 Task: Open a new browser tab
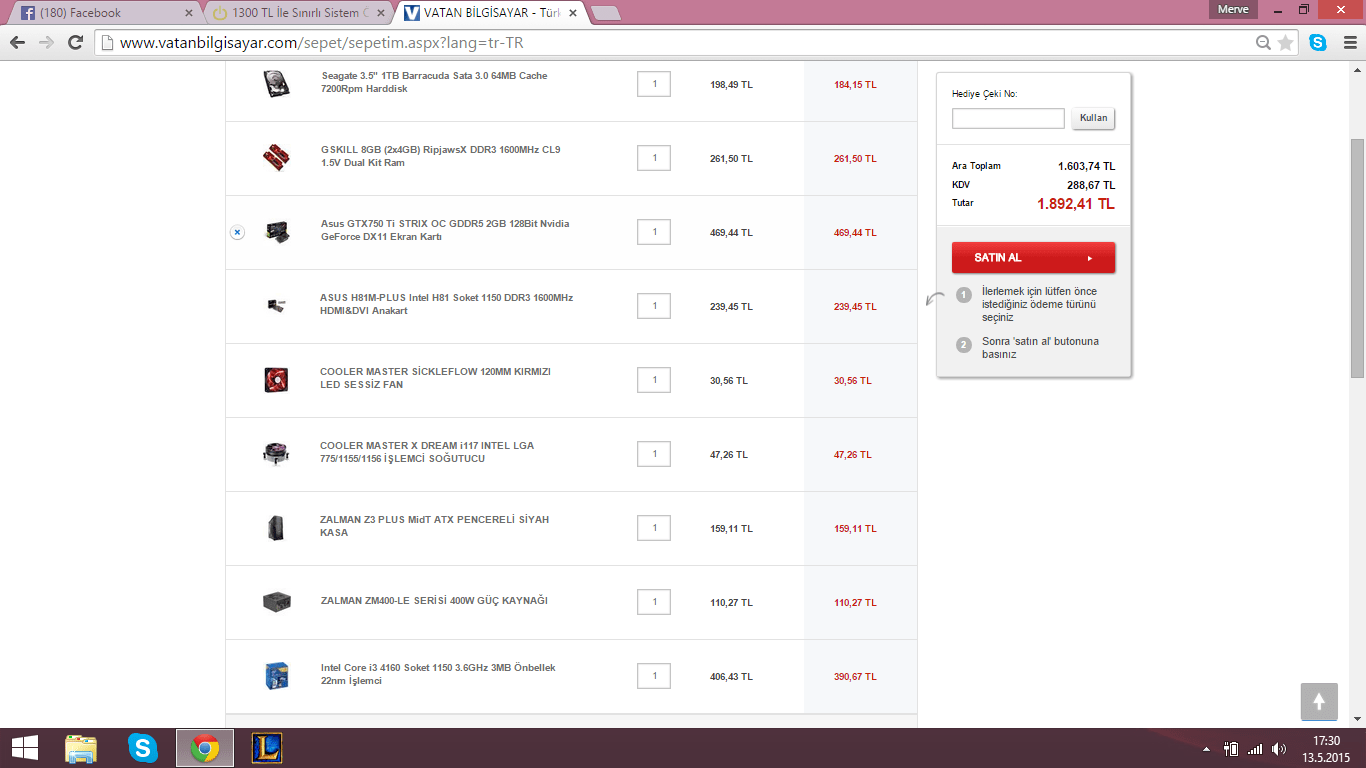coord(606,13)
